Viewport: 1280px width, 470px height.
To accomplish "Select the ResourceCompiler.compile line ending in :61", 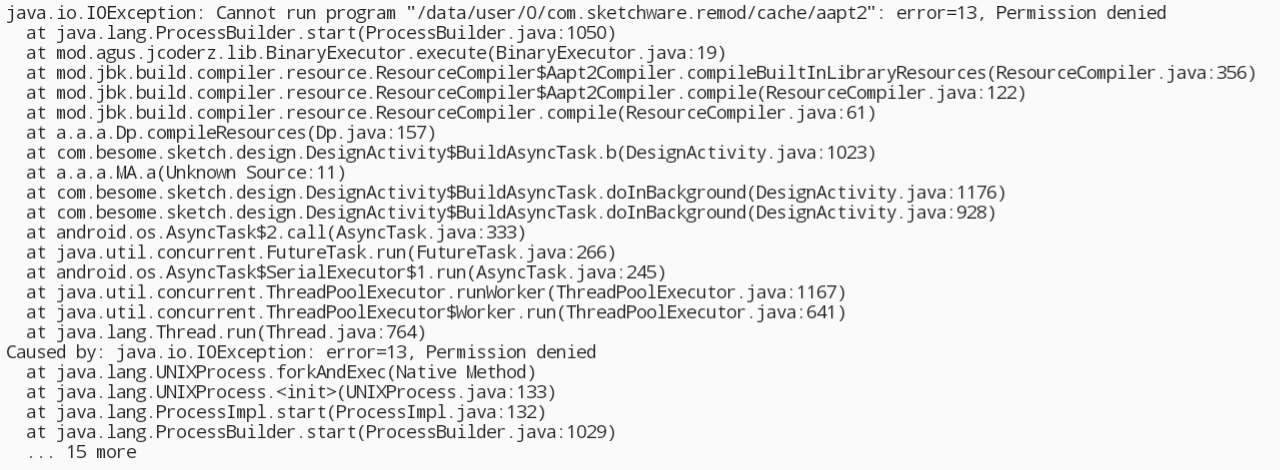I will click(x=451, y=113).
